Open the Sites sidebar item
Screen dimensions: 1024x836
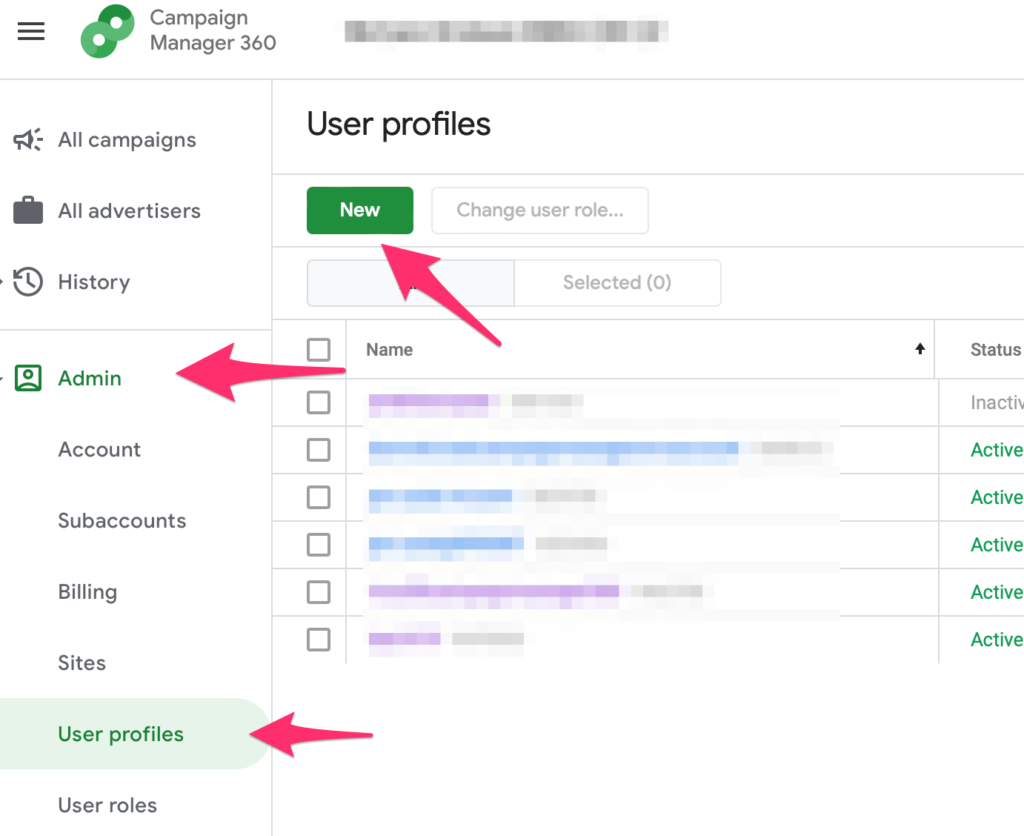[82, 663]
